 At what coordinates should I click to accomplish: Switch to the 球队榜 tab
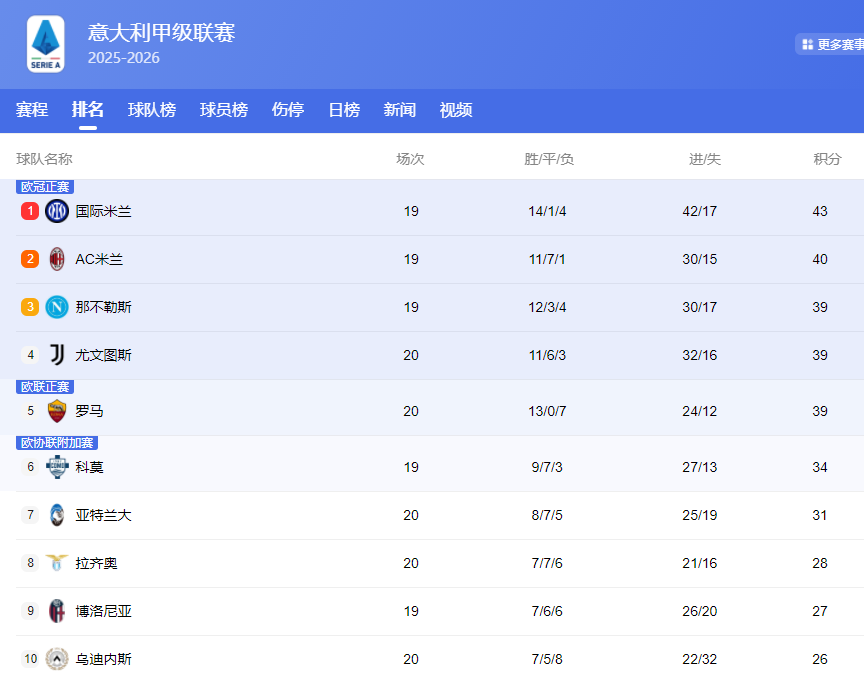point(152,110)
